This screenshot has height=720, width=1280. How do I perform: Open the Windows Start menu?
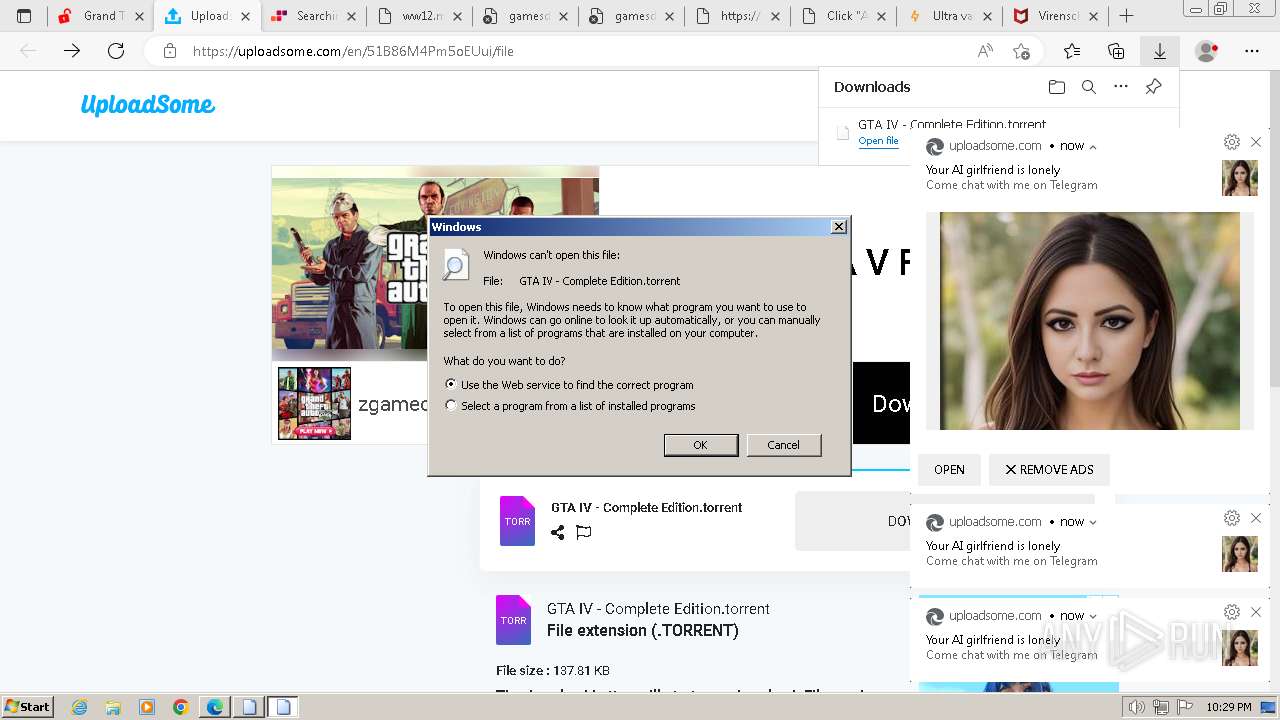click(27, 707)
